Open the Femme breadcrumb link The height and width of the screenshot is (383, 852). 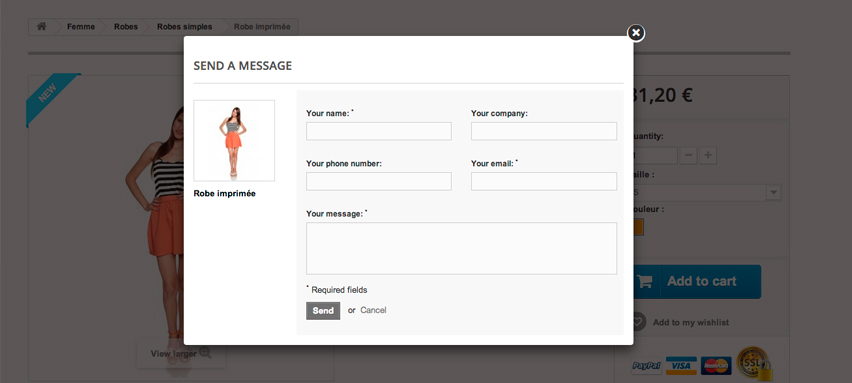coord(81,27)
